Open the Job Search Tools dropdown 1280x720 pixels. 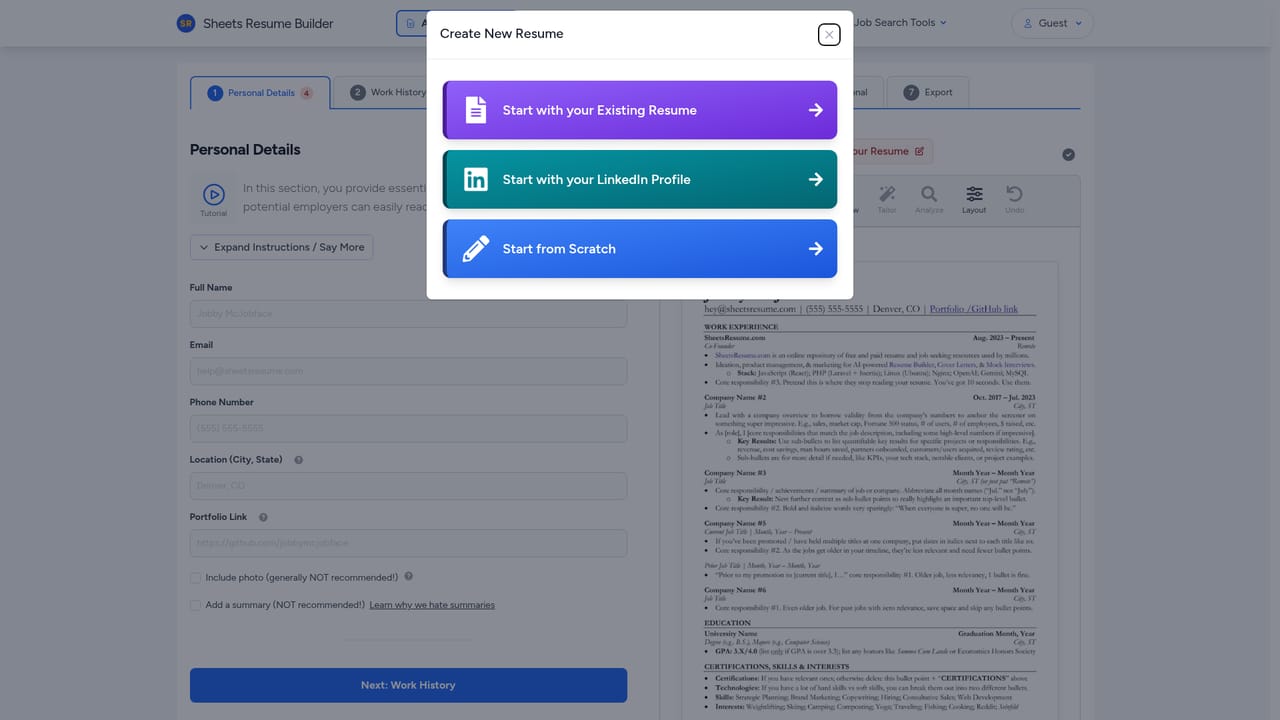click(900, 22)
